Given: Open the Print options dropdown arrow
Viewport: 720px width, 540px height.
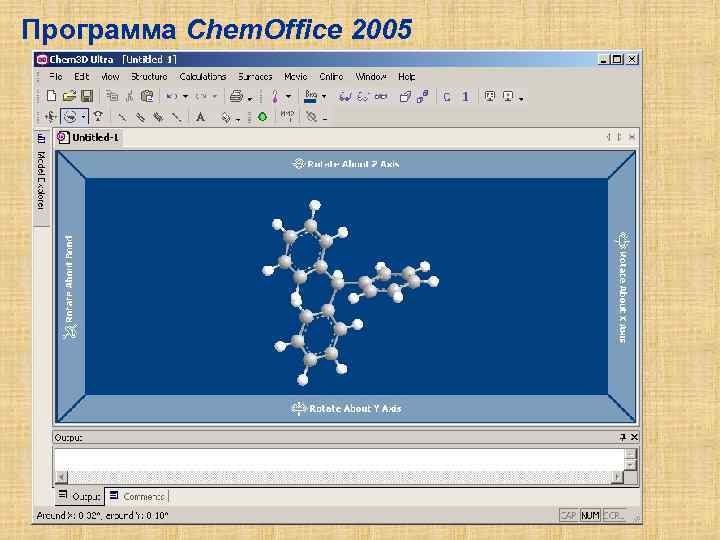Looking at the screenshot, I should [250, 98].
